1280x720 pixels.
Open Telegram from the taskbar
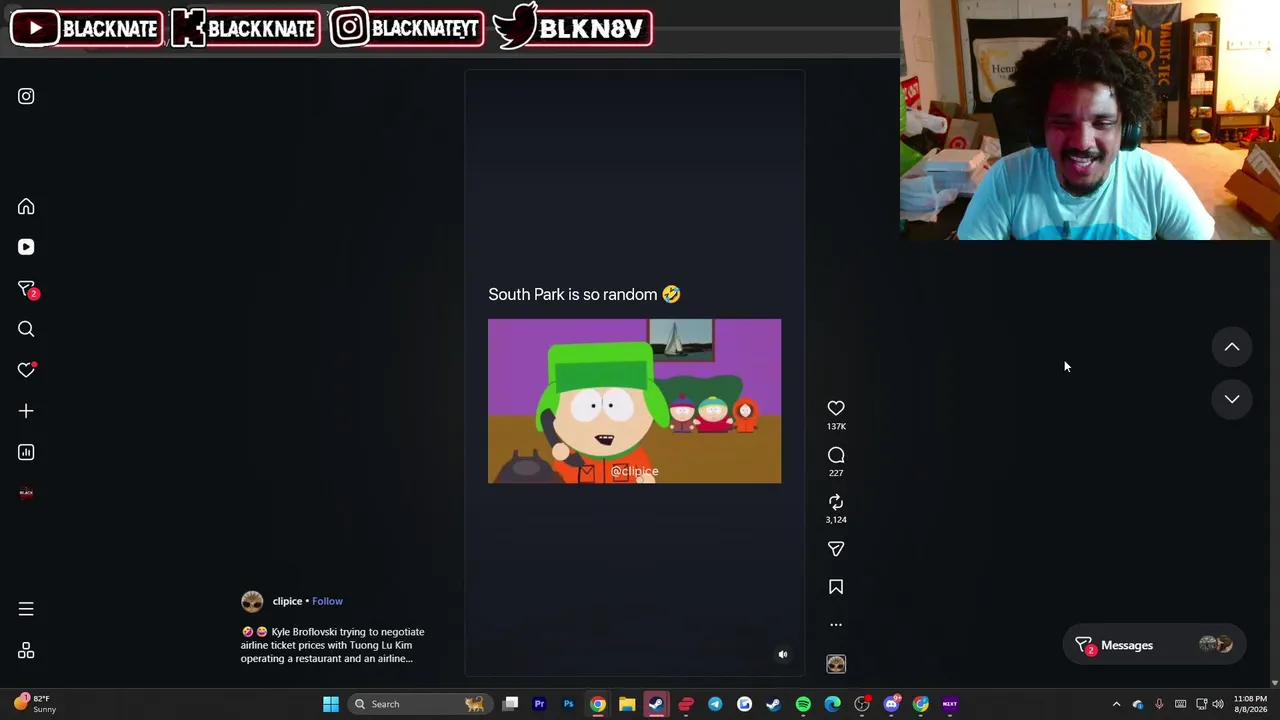pyautogui.click(x=715, y=704)
